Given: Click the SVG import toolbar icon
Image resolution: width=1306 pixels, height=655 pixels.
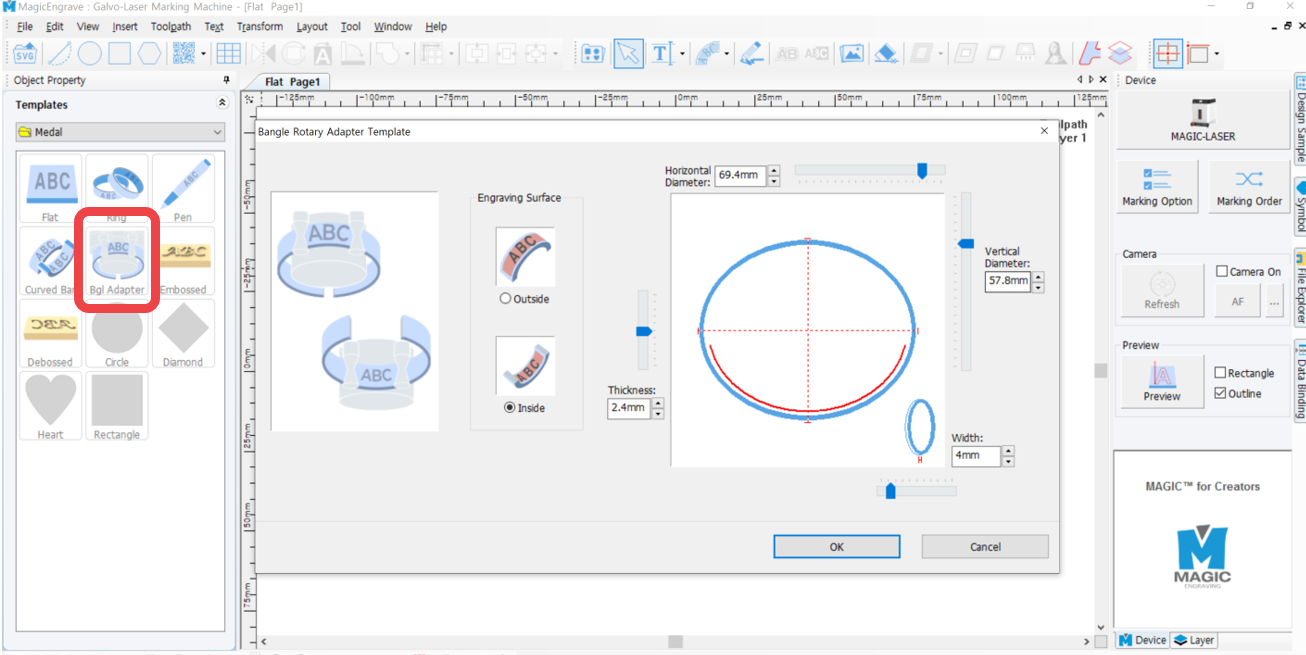Looking at the screenshot, I should [x=25, y=53].
